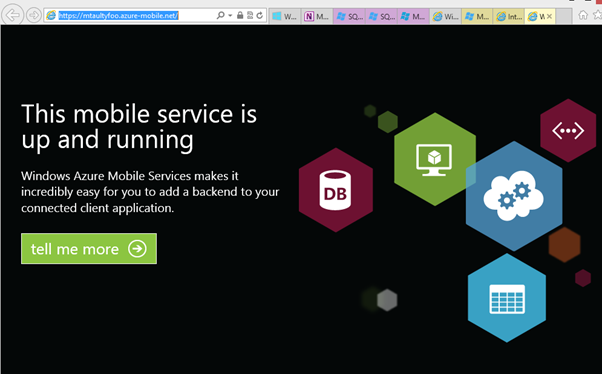Go back with the browser back arrow
This screenshot has height=374, width=602.
(12, 15)
